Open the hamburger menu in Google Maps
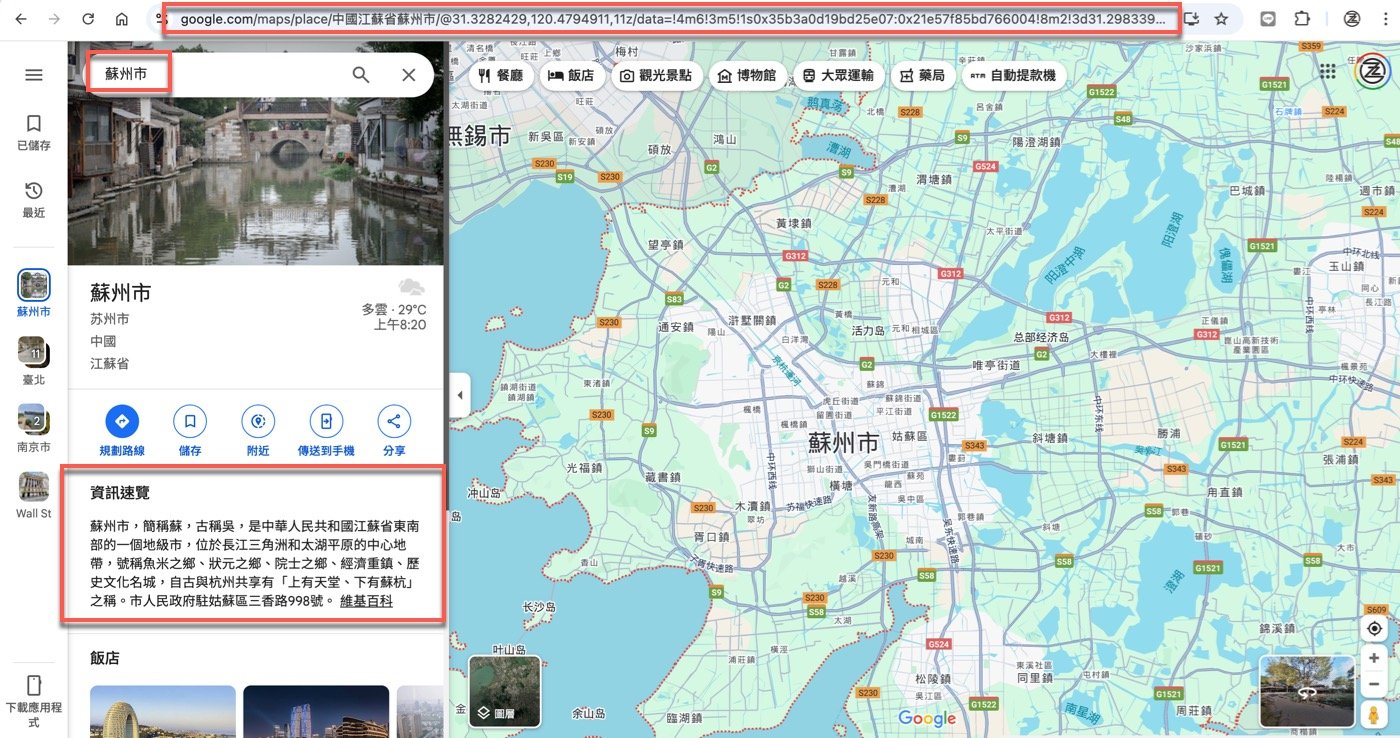The image size is (1400, 738). 33,75
